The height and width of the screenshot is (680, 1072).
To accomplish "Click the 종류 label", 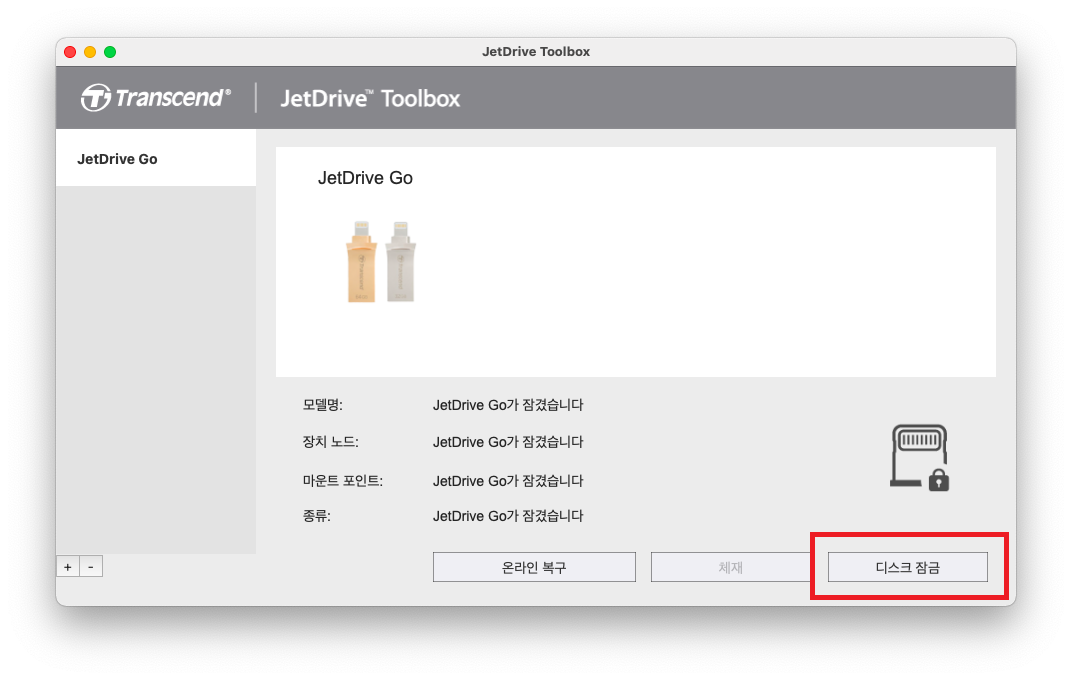I will click(x=317, y=516).
